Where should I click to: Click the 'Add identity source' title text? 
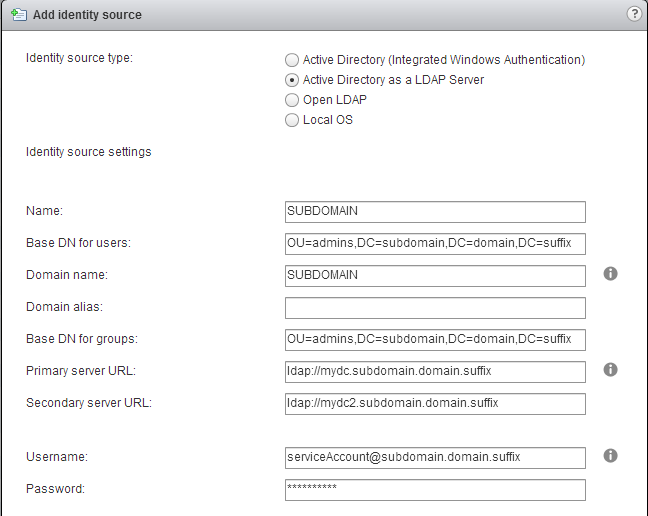87,15
